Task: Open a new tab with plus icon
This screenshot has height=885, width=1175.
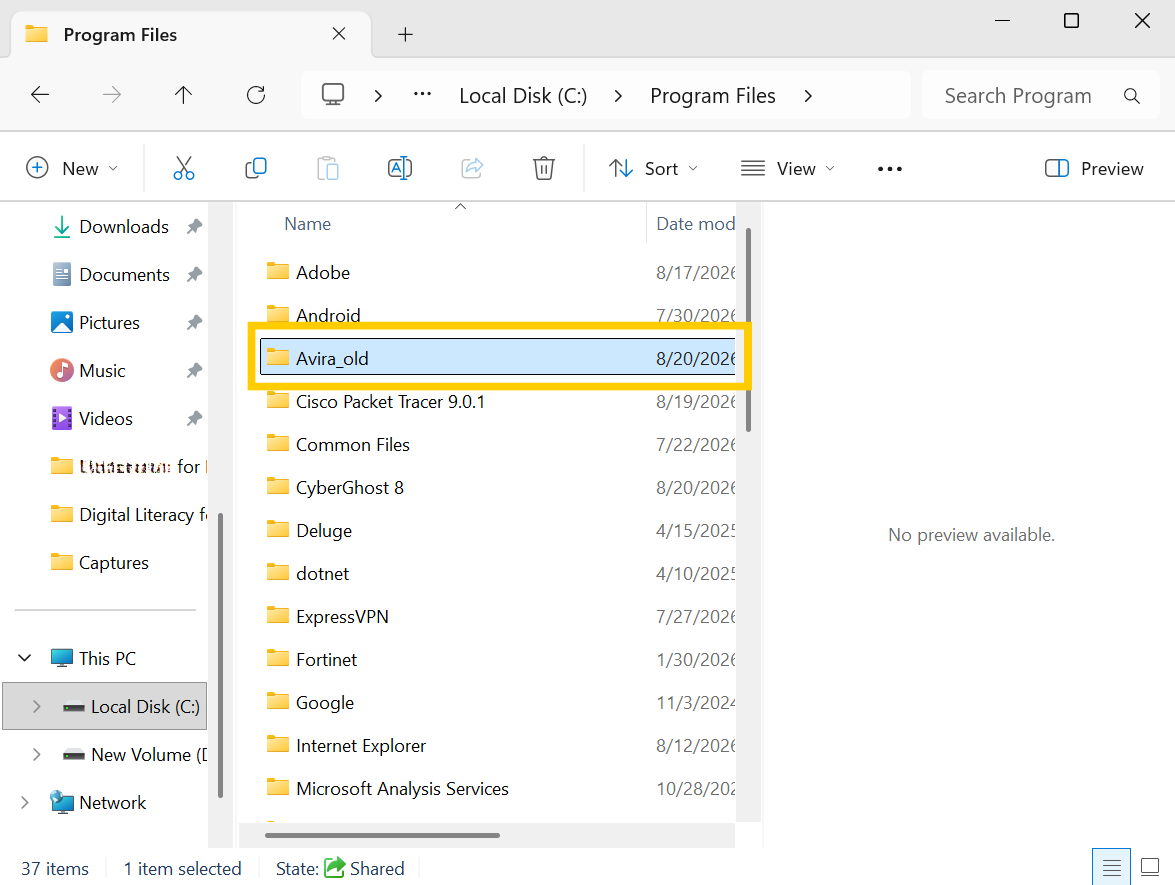Action: 405,34
